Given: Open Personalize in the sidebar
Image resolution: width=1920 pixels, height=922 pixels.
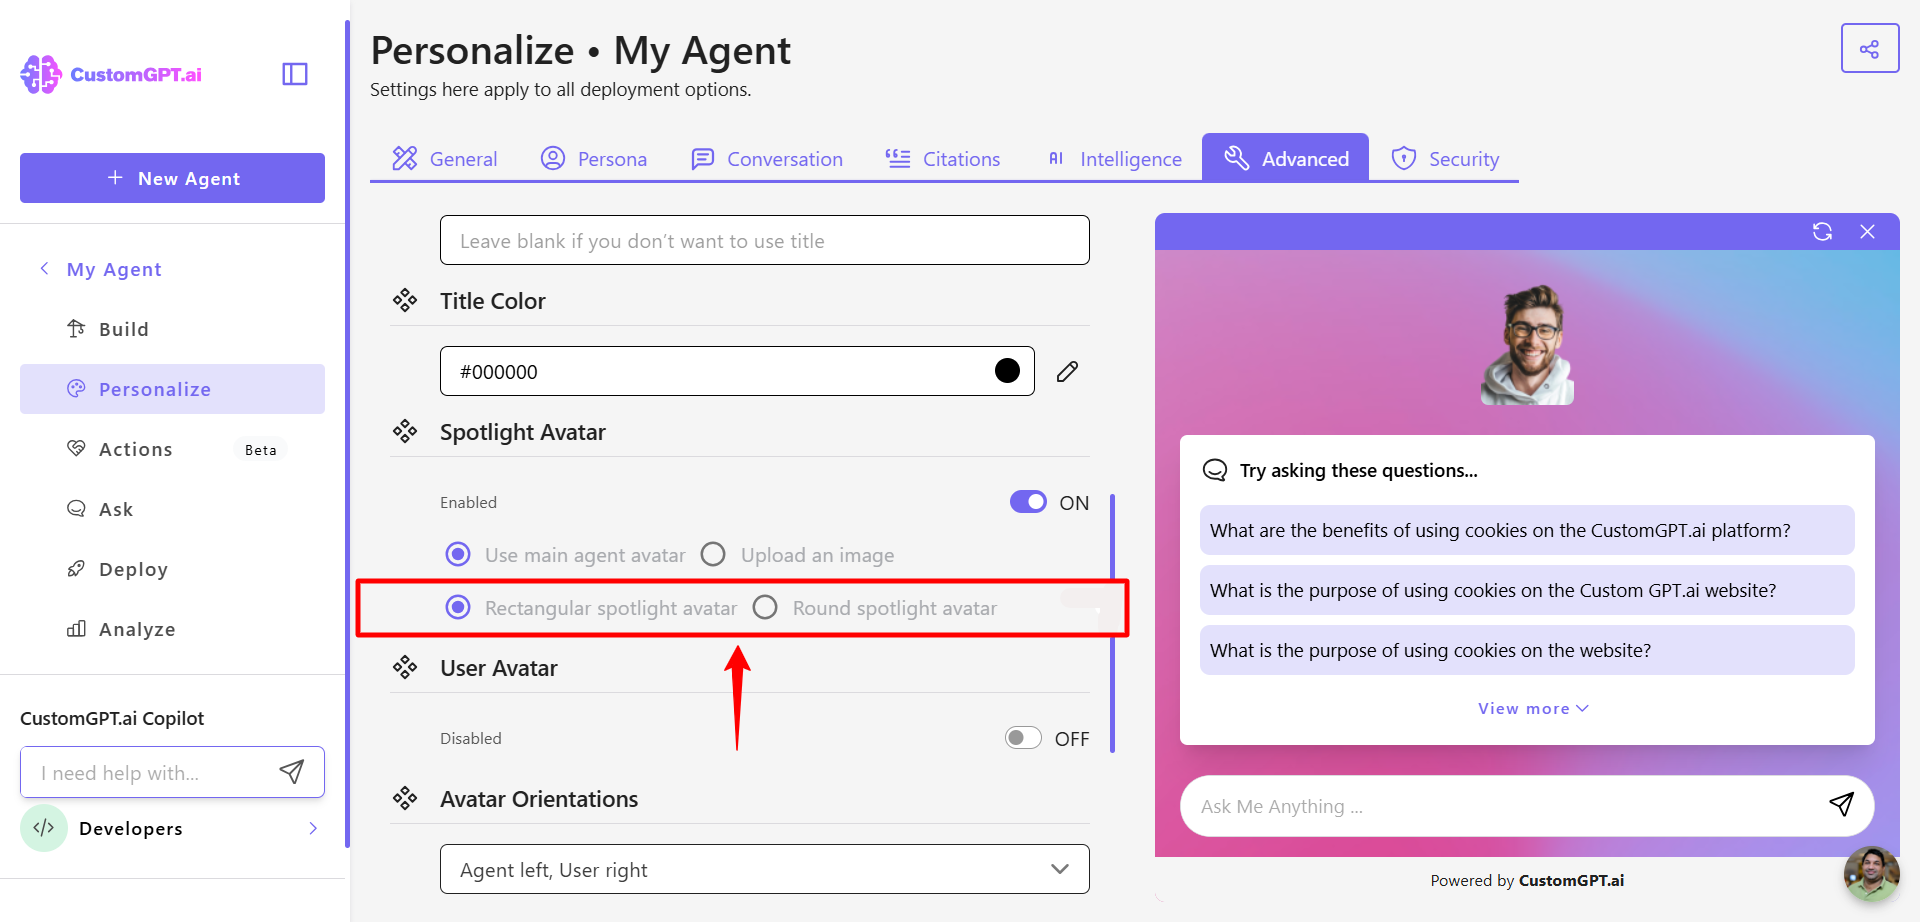Looking at the screenshot, I should (x=172, y=389).
